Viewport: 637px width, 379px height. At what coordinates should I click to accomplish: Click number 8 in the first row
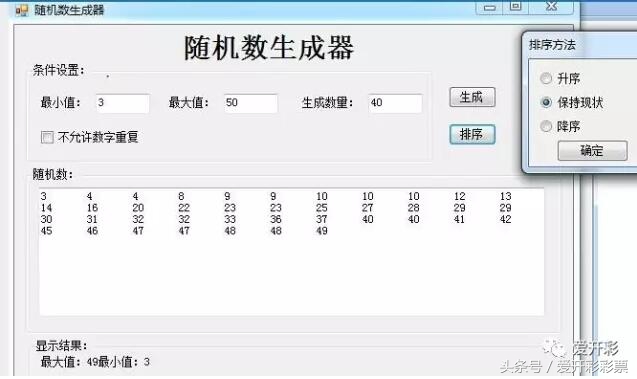181,196
